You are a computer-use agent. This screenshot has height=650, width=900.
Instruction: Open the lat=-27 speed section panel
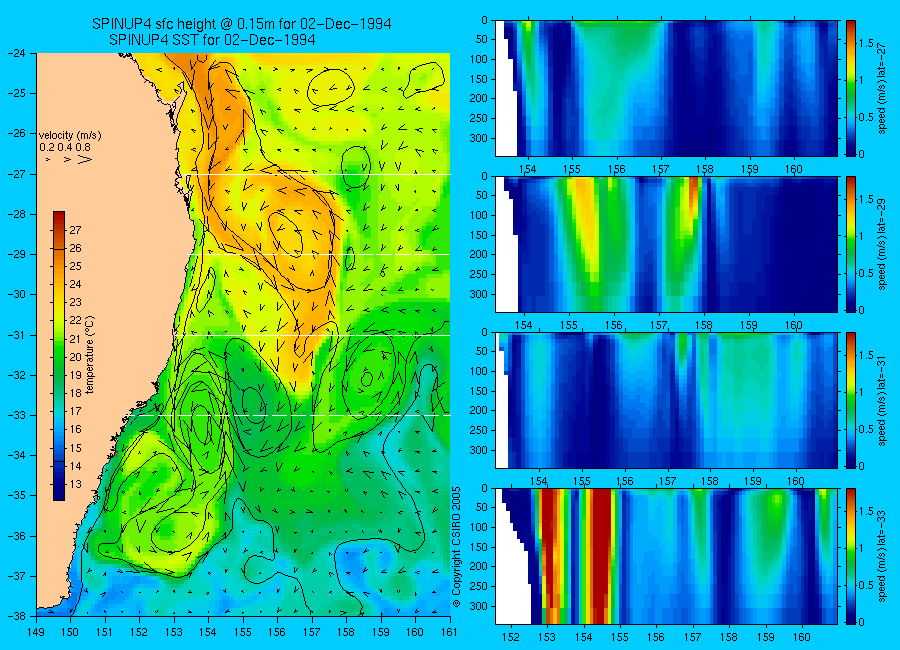pos(666,88)
